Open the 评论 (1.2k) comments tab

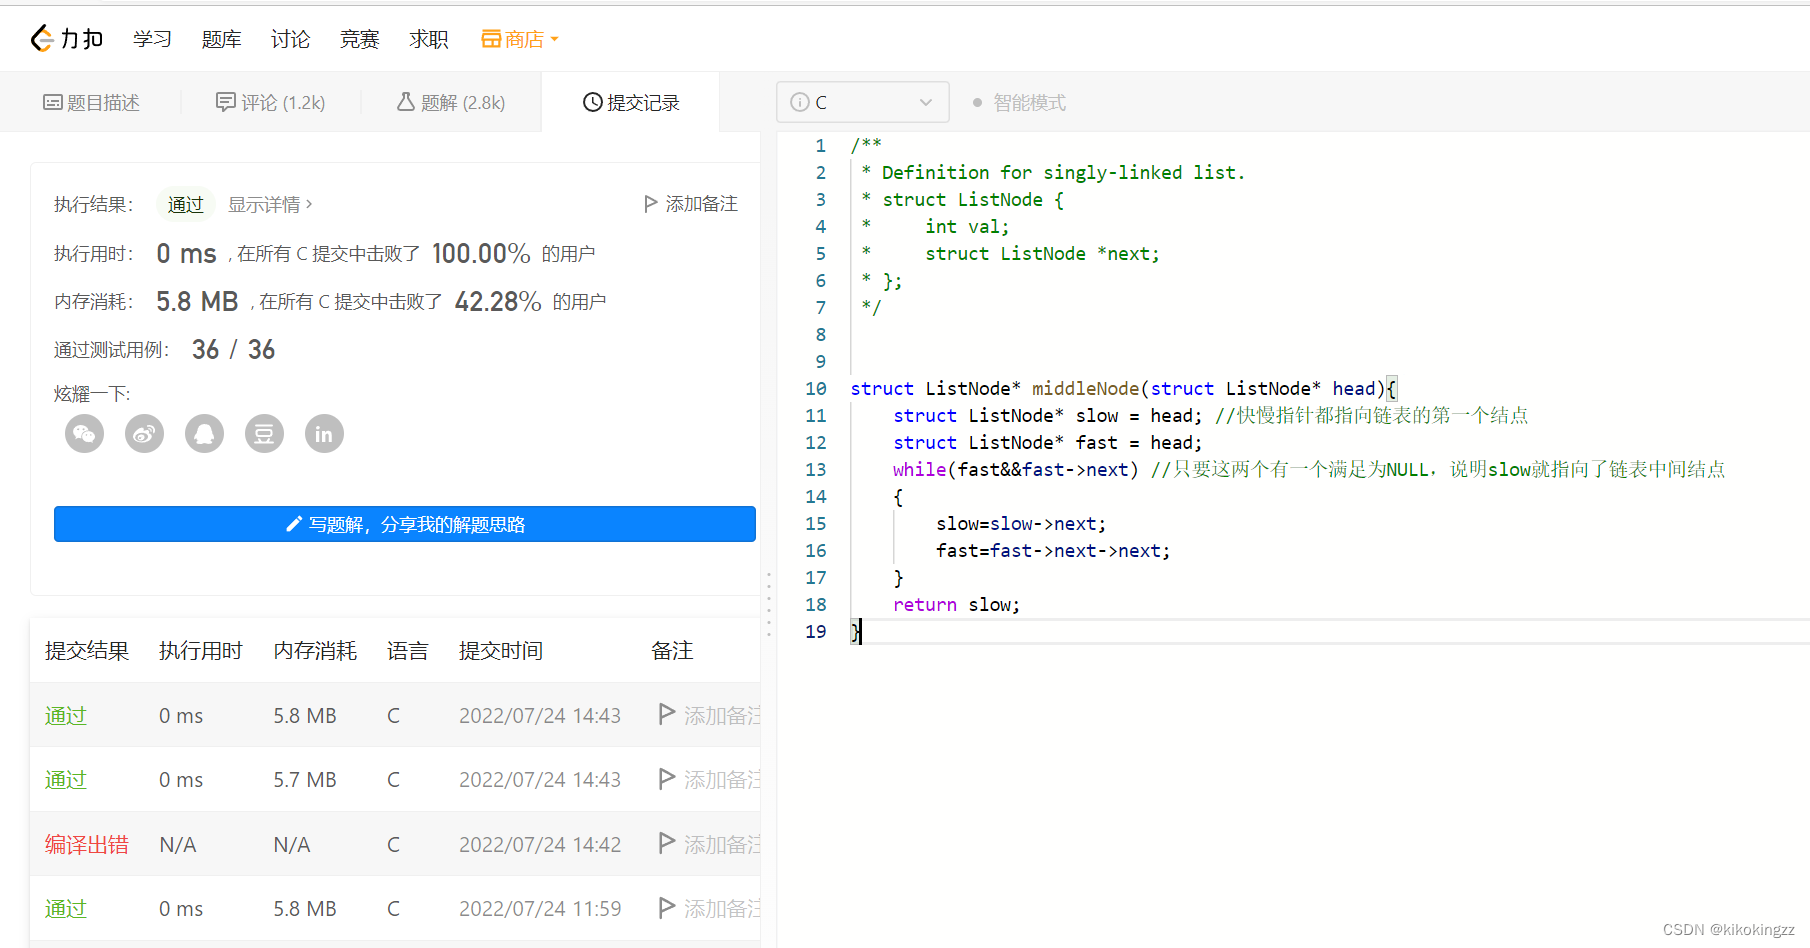tap(271, 103)
